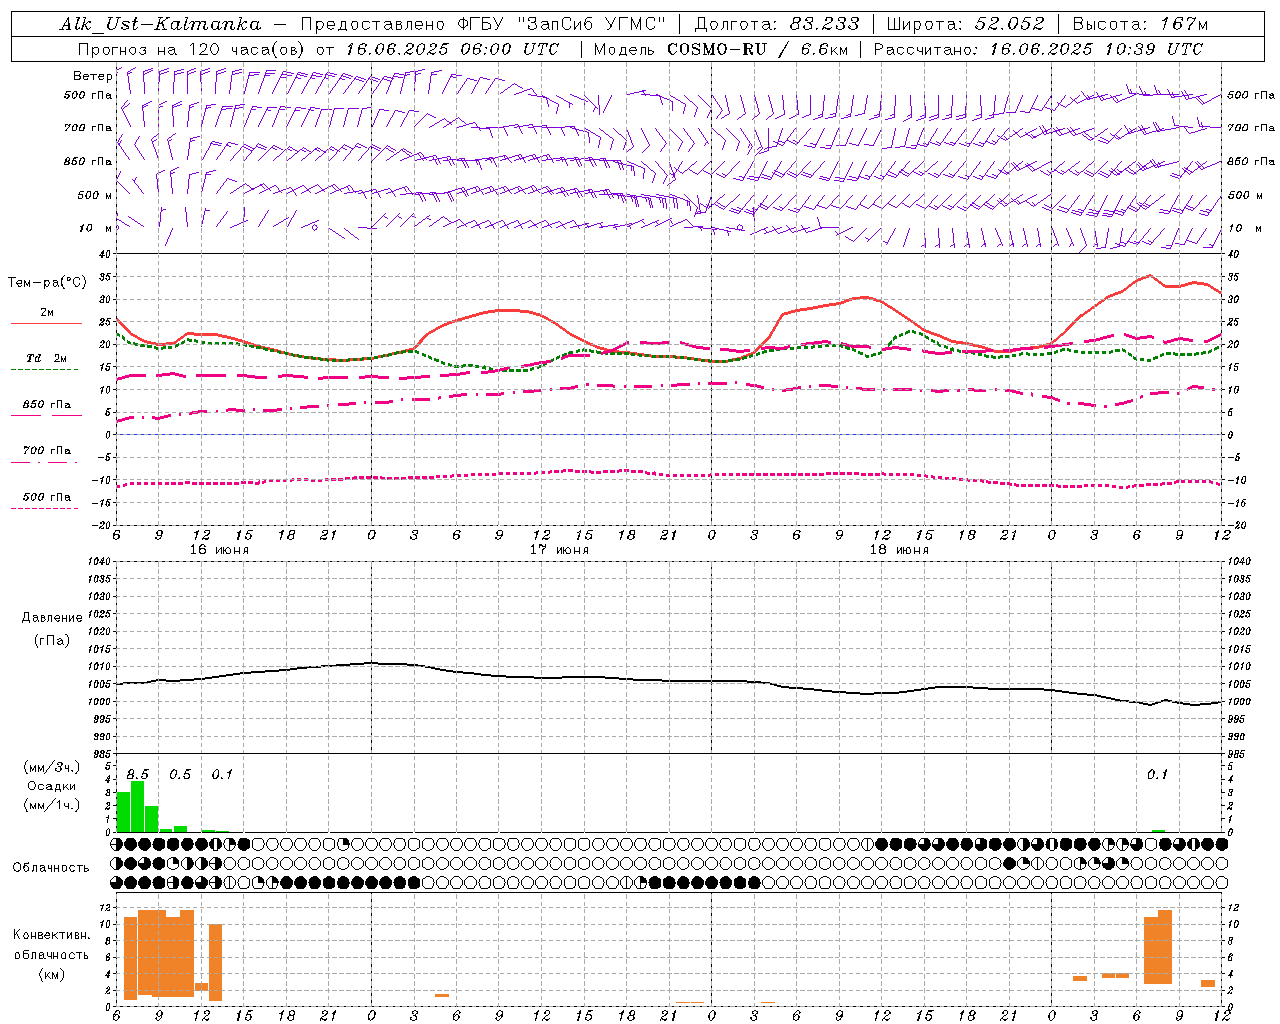Click the 'Широта: 52.052' latitude value
The width and height of the screenshot is (1280, 1024).
[965, 24]
